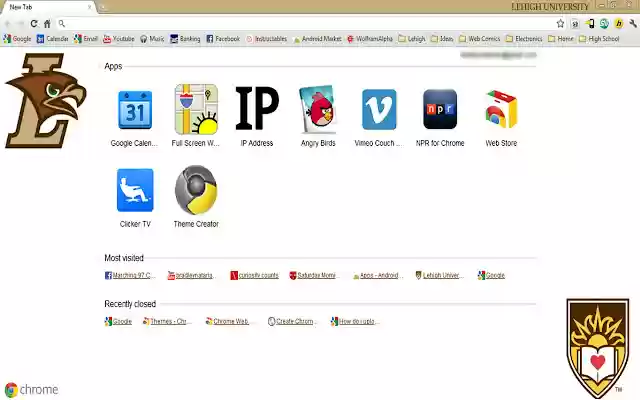Expand the Ideas bookmarks folder
This screenshot has height=400, width=640.
[x=442, y=39]
